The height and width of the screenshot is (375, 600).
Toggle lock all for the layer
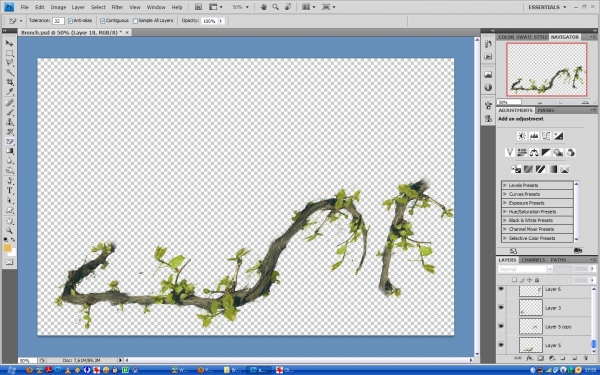[x=536, y=280]
